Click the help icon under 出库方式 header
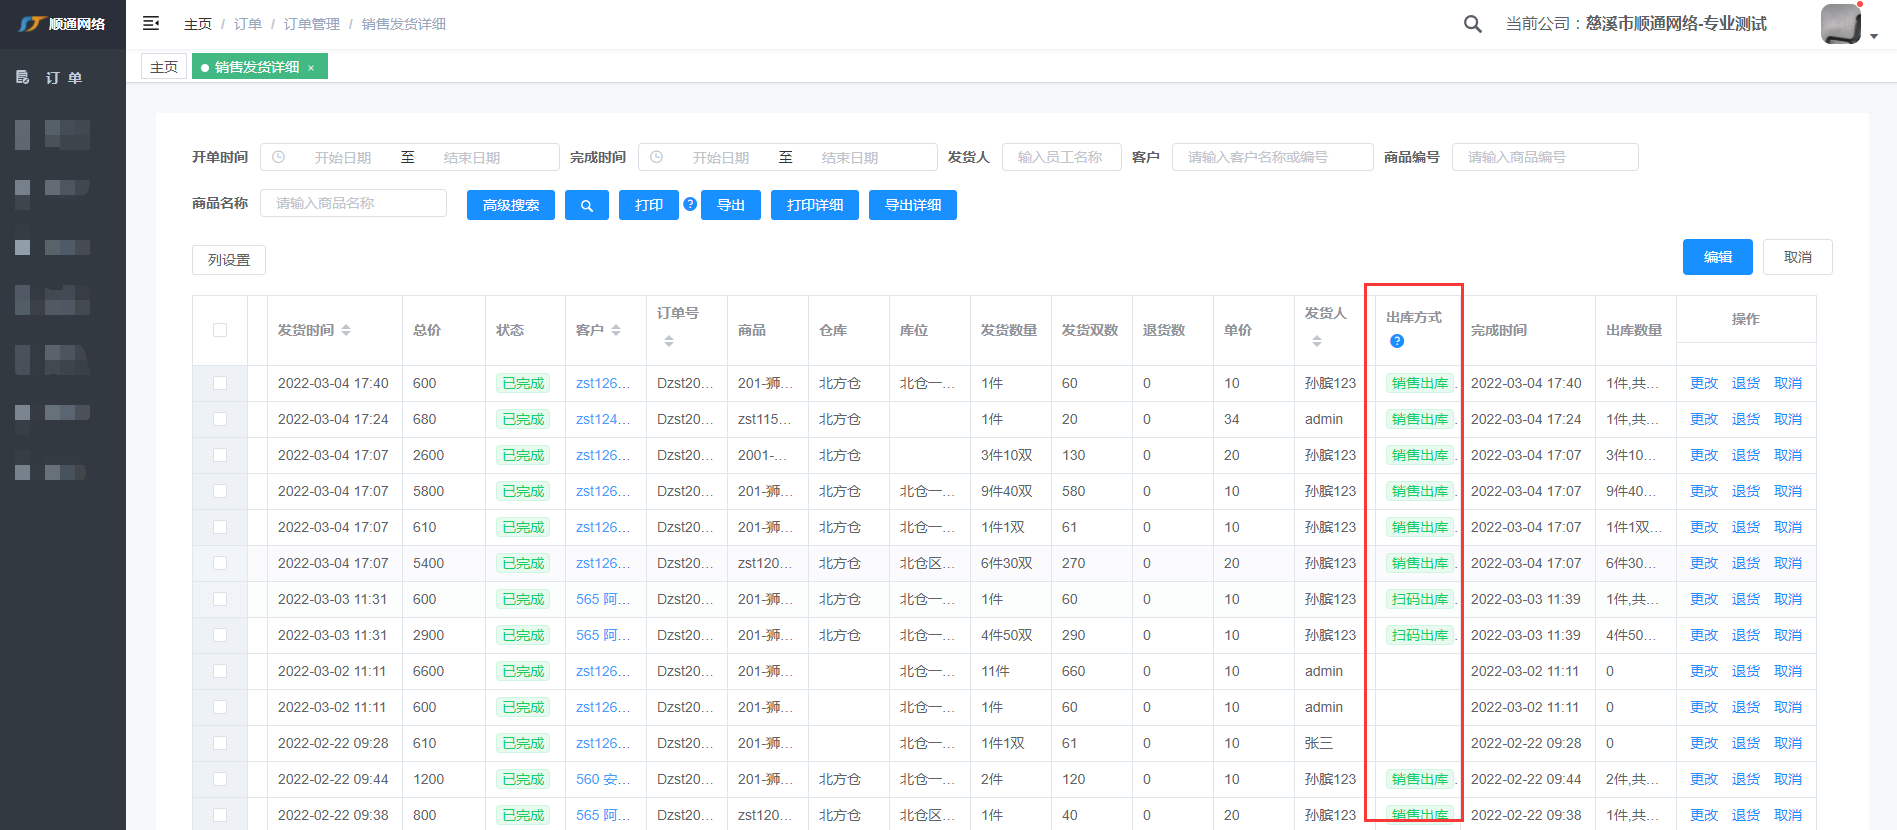Image resolution: width=1897 pixels, height=830 pixels. 1397,341
